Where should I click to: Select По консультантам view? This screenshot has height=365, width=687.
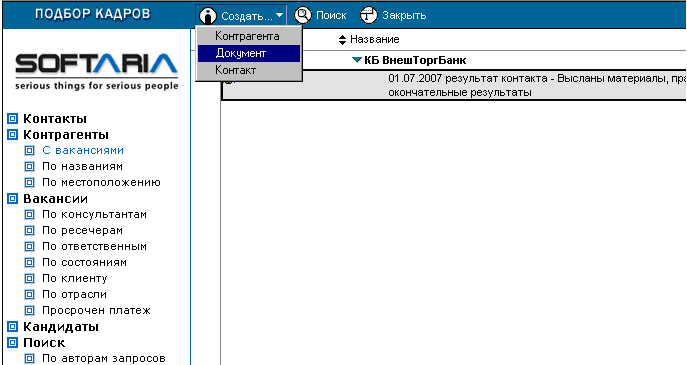[94, 215]
